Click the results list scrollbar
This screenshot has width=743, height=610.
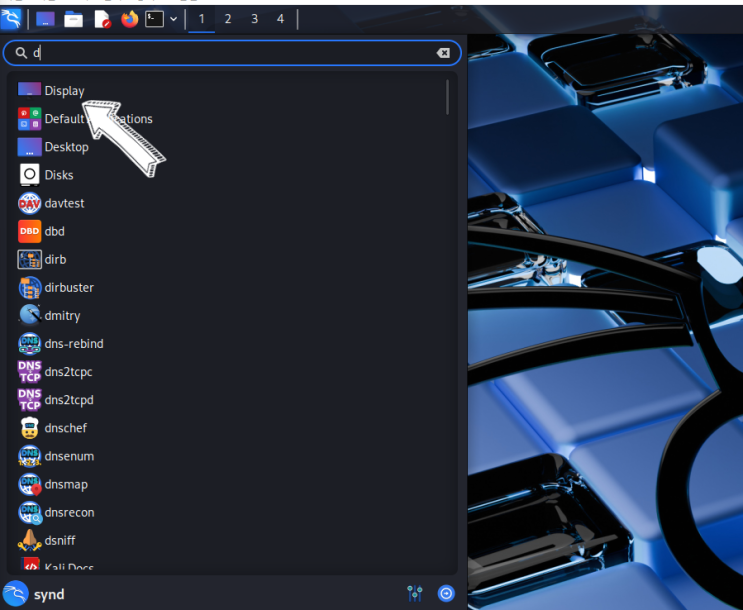coord(447,97)
